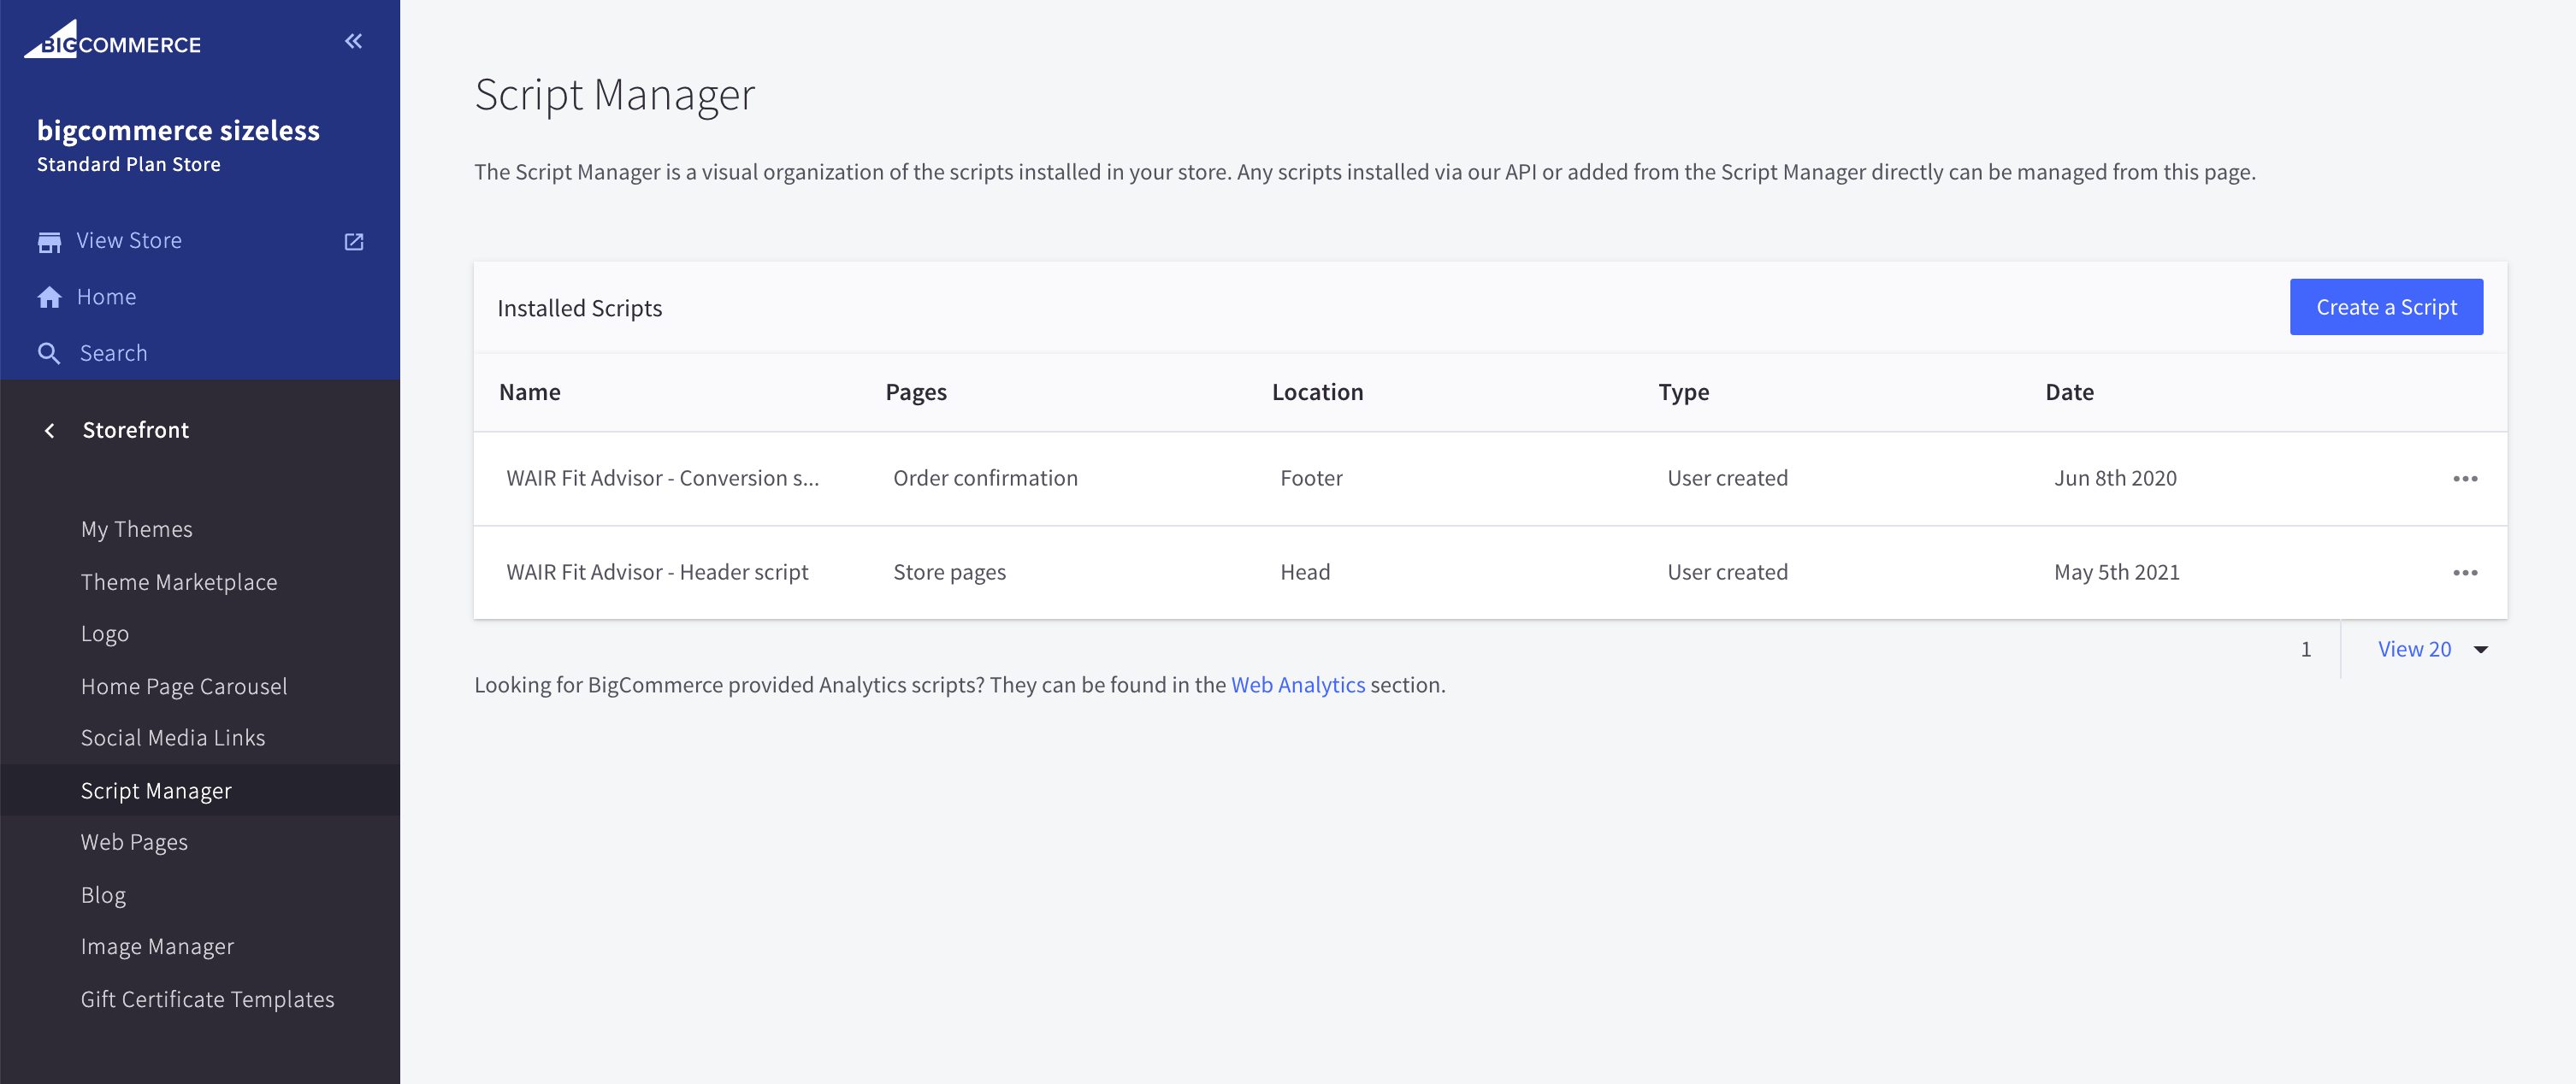Open actions menu for Header script row
Screen dimensions: 2576x1084
[2465, 573]
